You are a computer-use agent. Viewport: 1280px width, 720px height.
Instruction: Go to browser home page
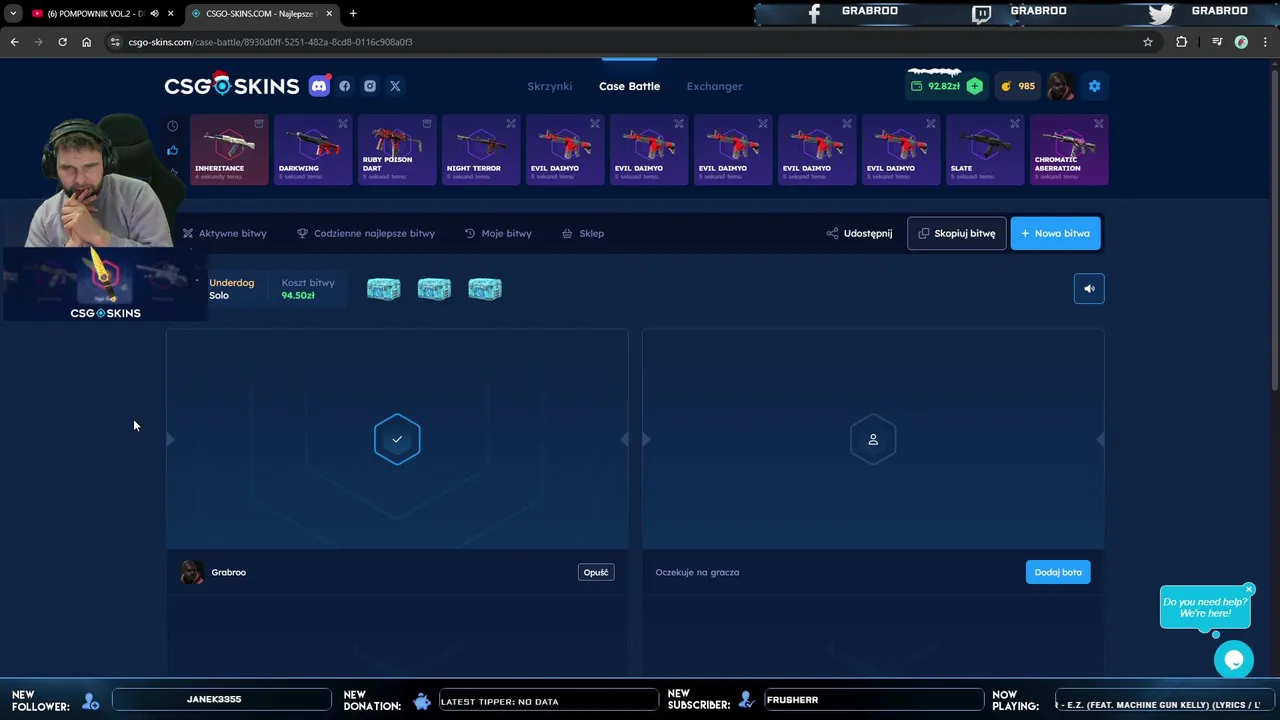86,42
